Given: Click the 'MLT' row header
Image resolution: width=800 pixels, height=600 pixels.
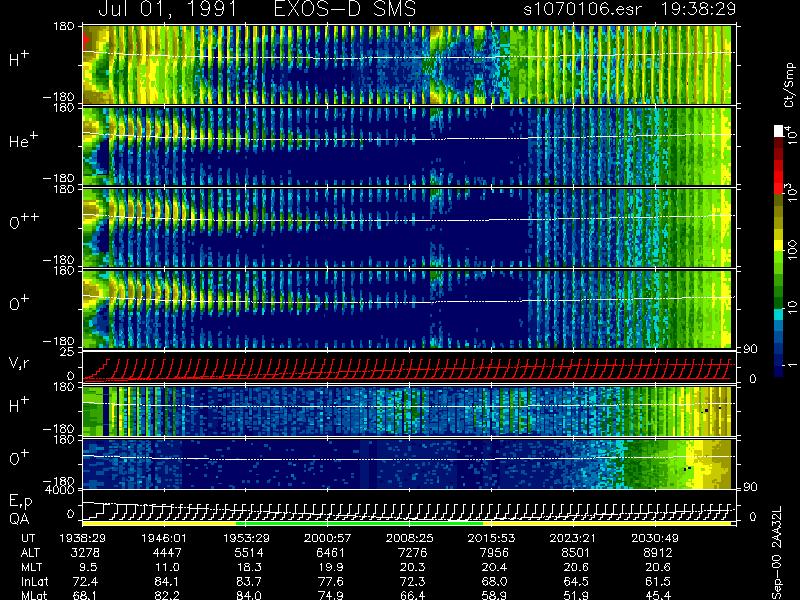Looking at the screenshot, I should tap(31, 567).
